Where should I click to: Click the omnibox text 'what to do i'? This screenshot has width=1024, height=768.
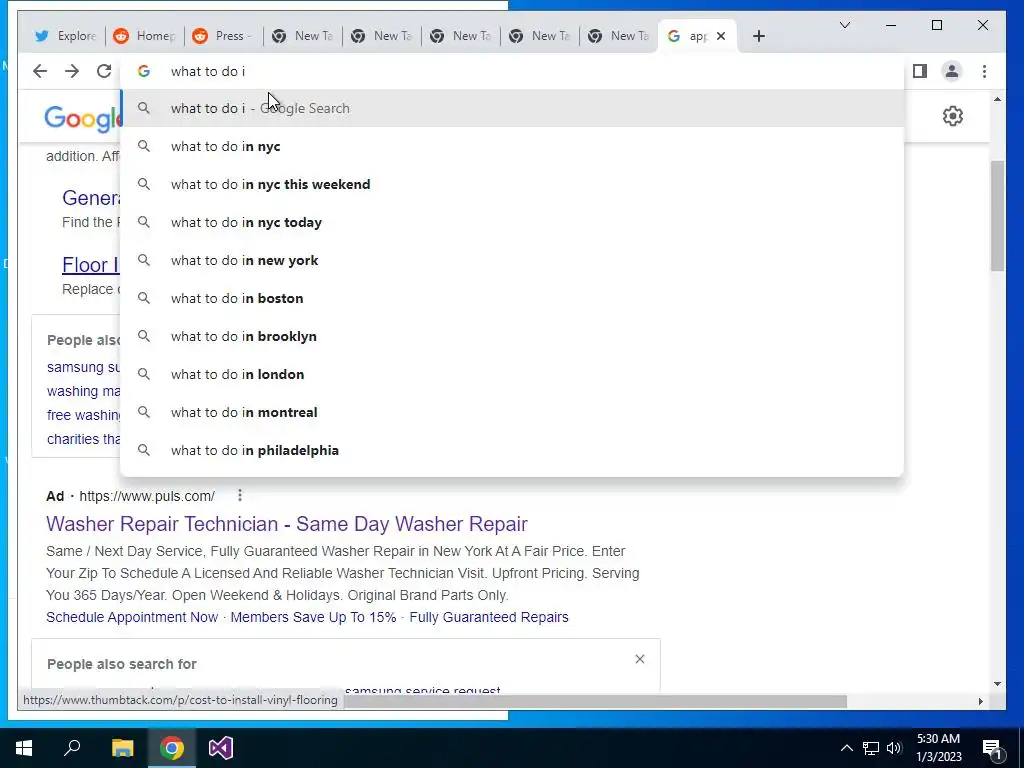click(x=208, y=71)
